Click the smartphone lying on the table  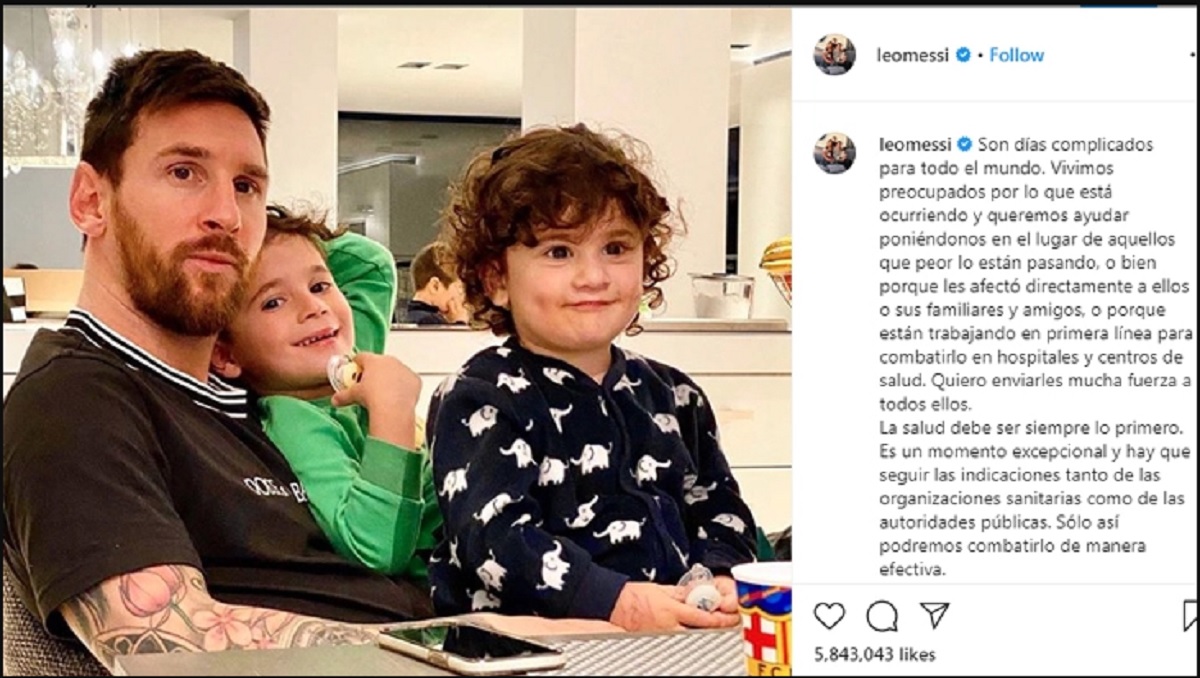tap(471, 648)
